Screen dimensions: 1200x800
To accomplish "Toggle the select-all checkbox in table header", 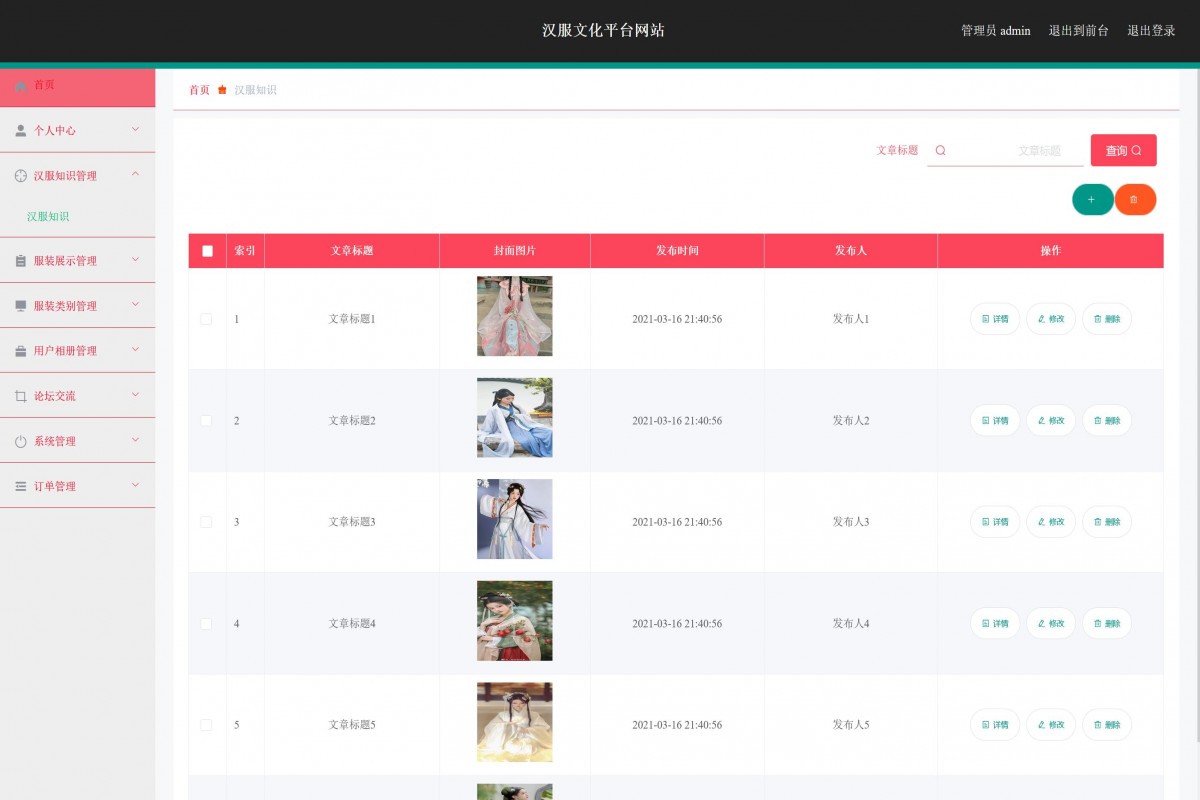I will coord(207,251).
